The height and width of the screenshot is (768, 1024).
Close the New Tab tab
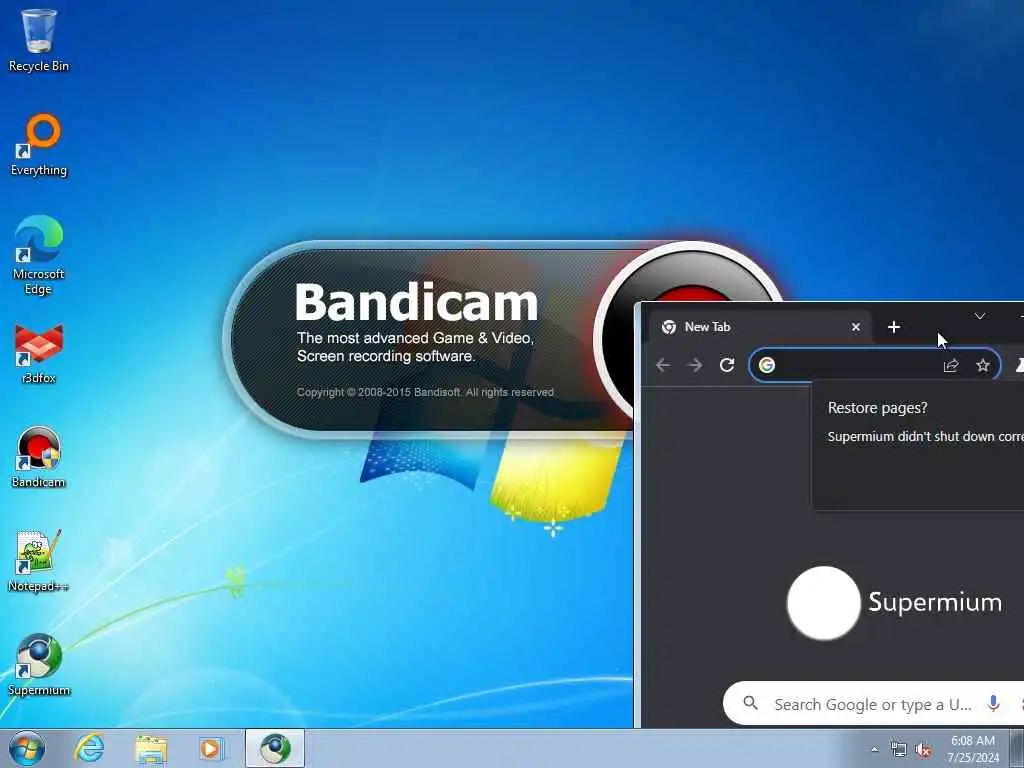[856, 327]
